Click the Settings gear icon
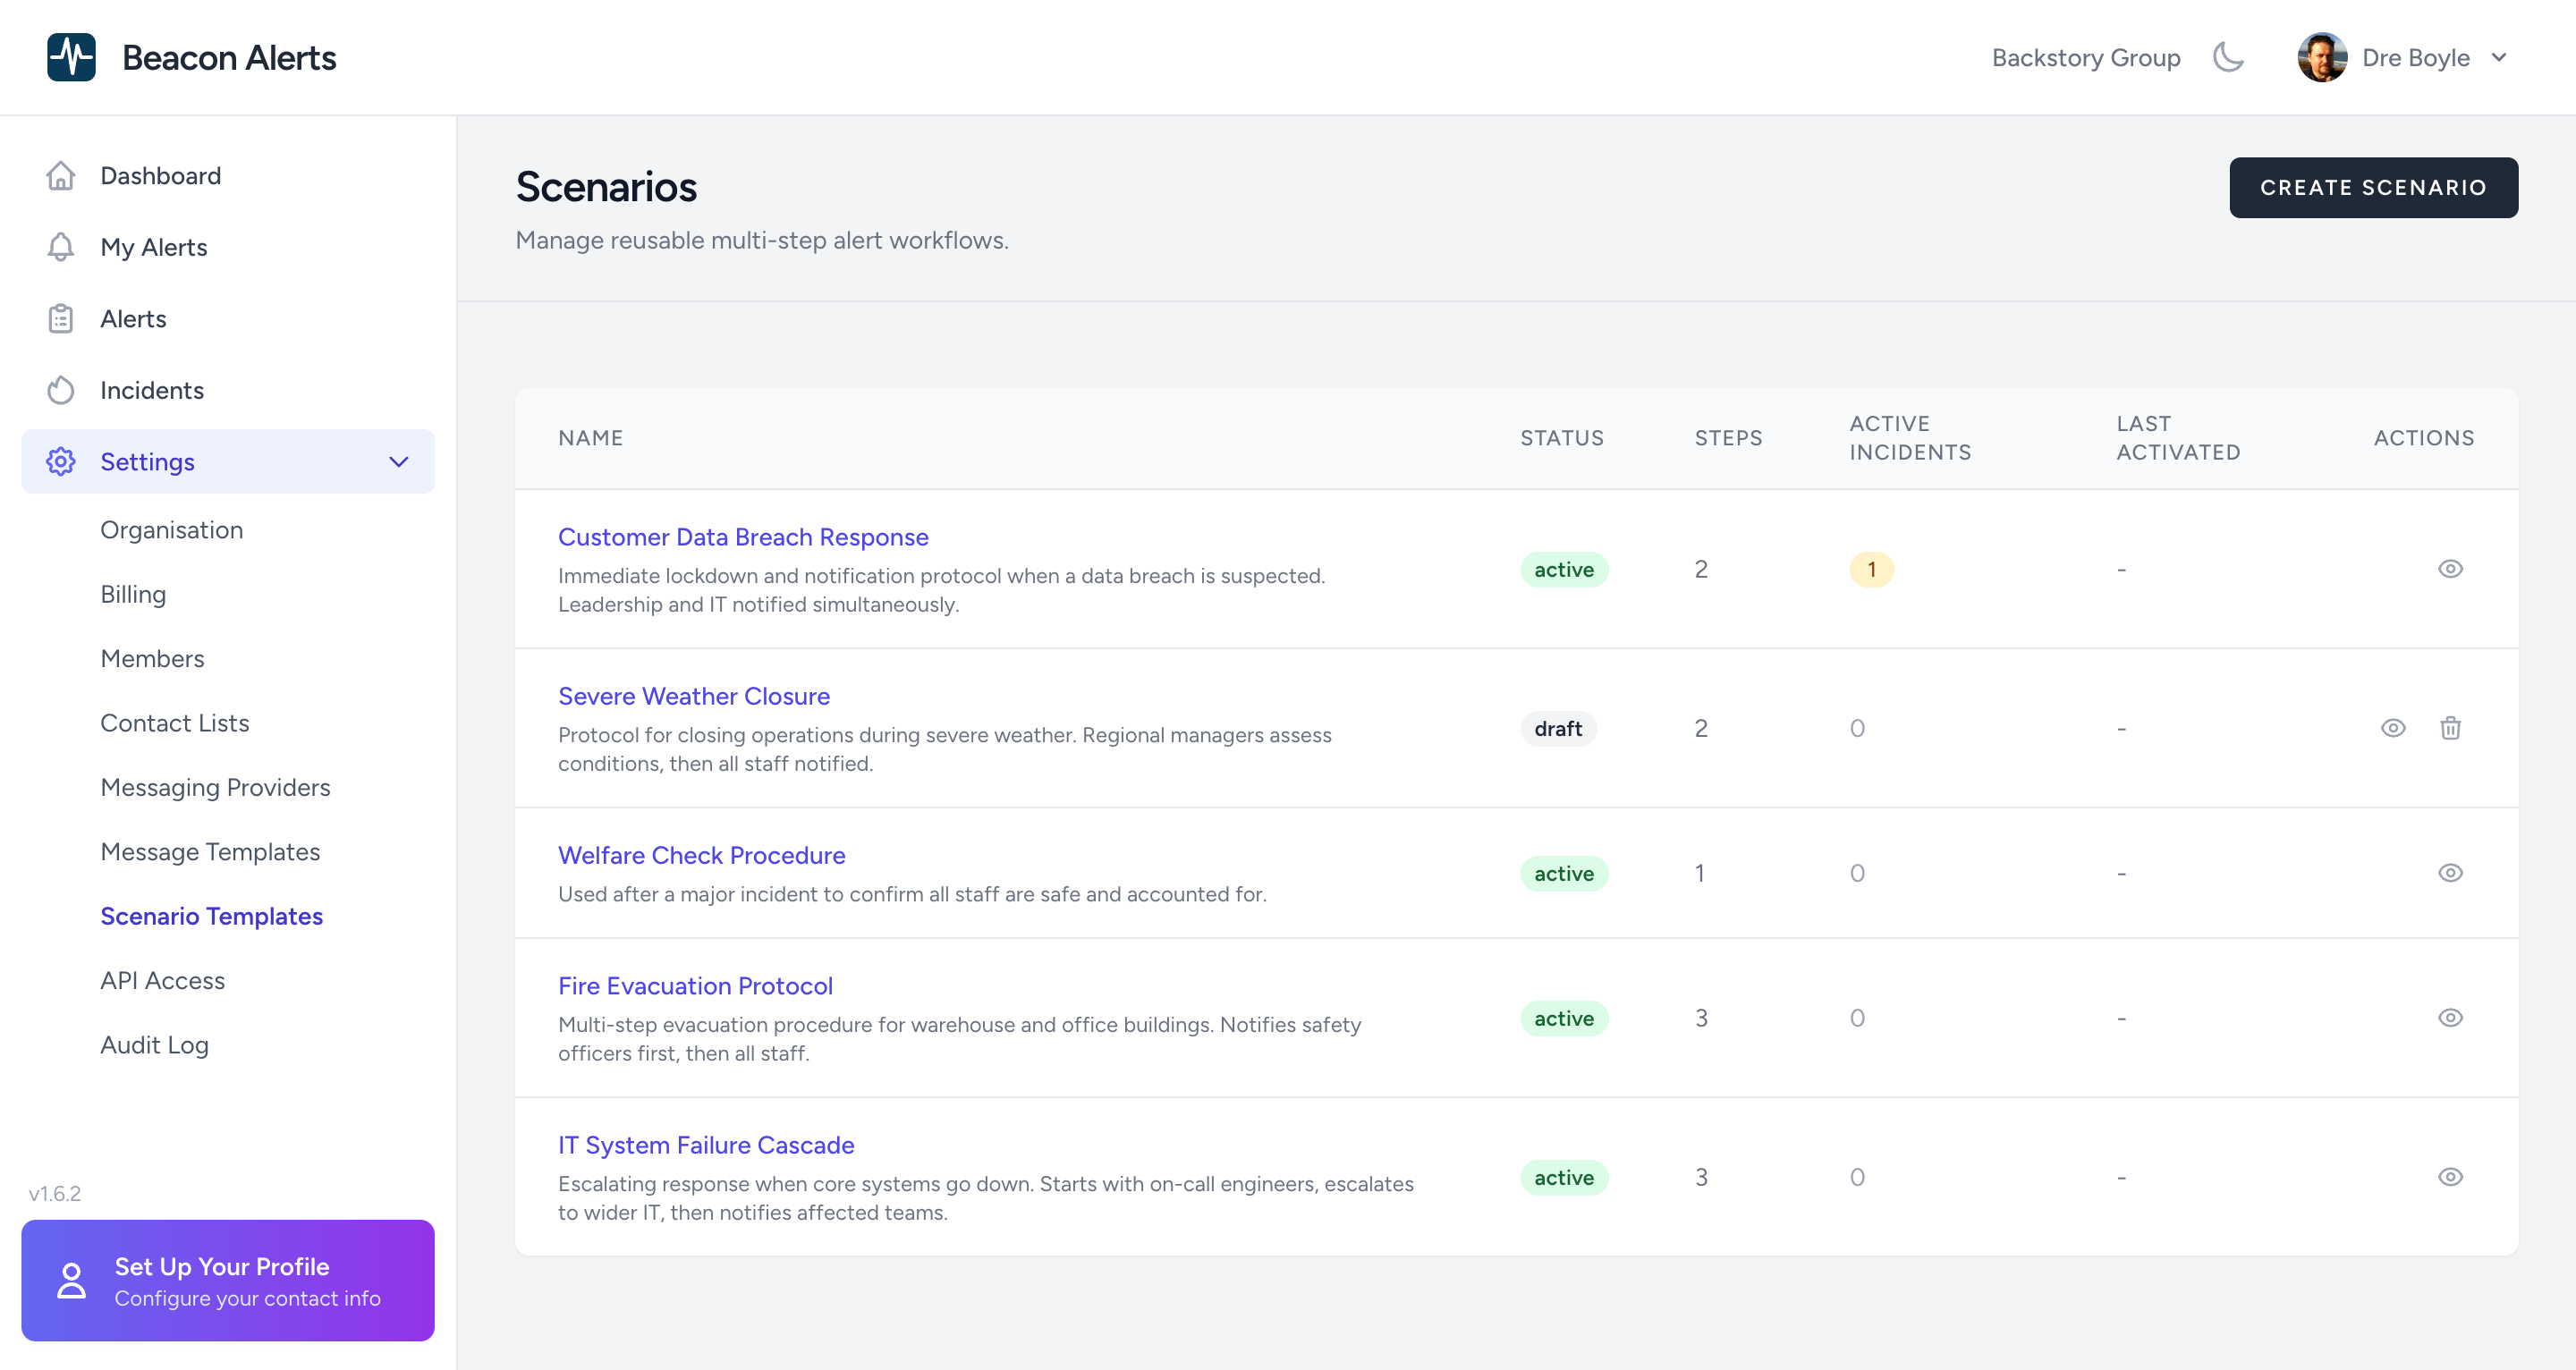2576x1370 pixels. pyautogui.click(x=61, y=462)
